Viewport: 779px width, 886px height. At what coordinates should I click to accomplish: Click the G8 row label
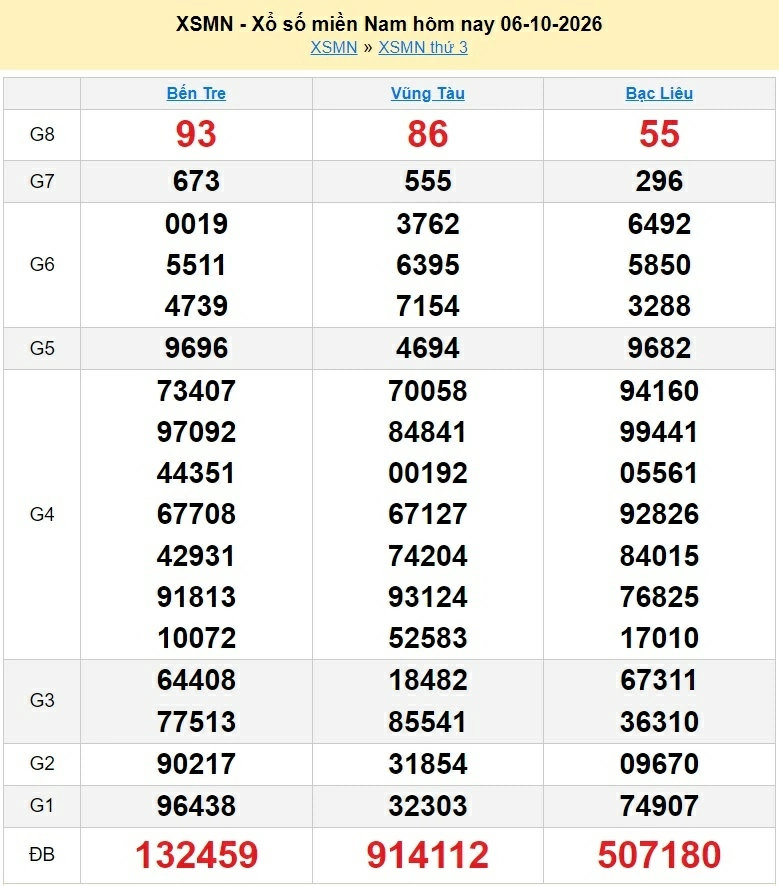click(42, 134)
